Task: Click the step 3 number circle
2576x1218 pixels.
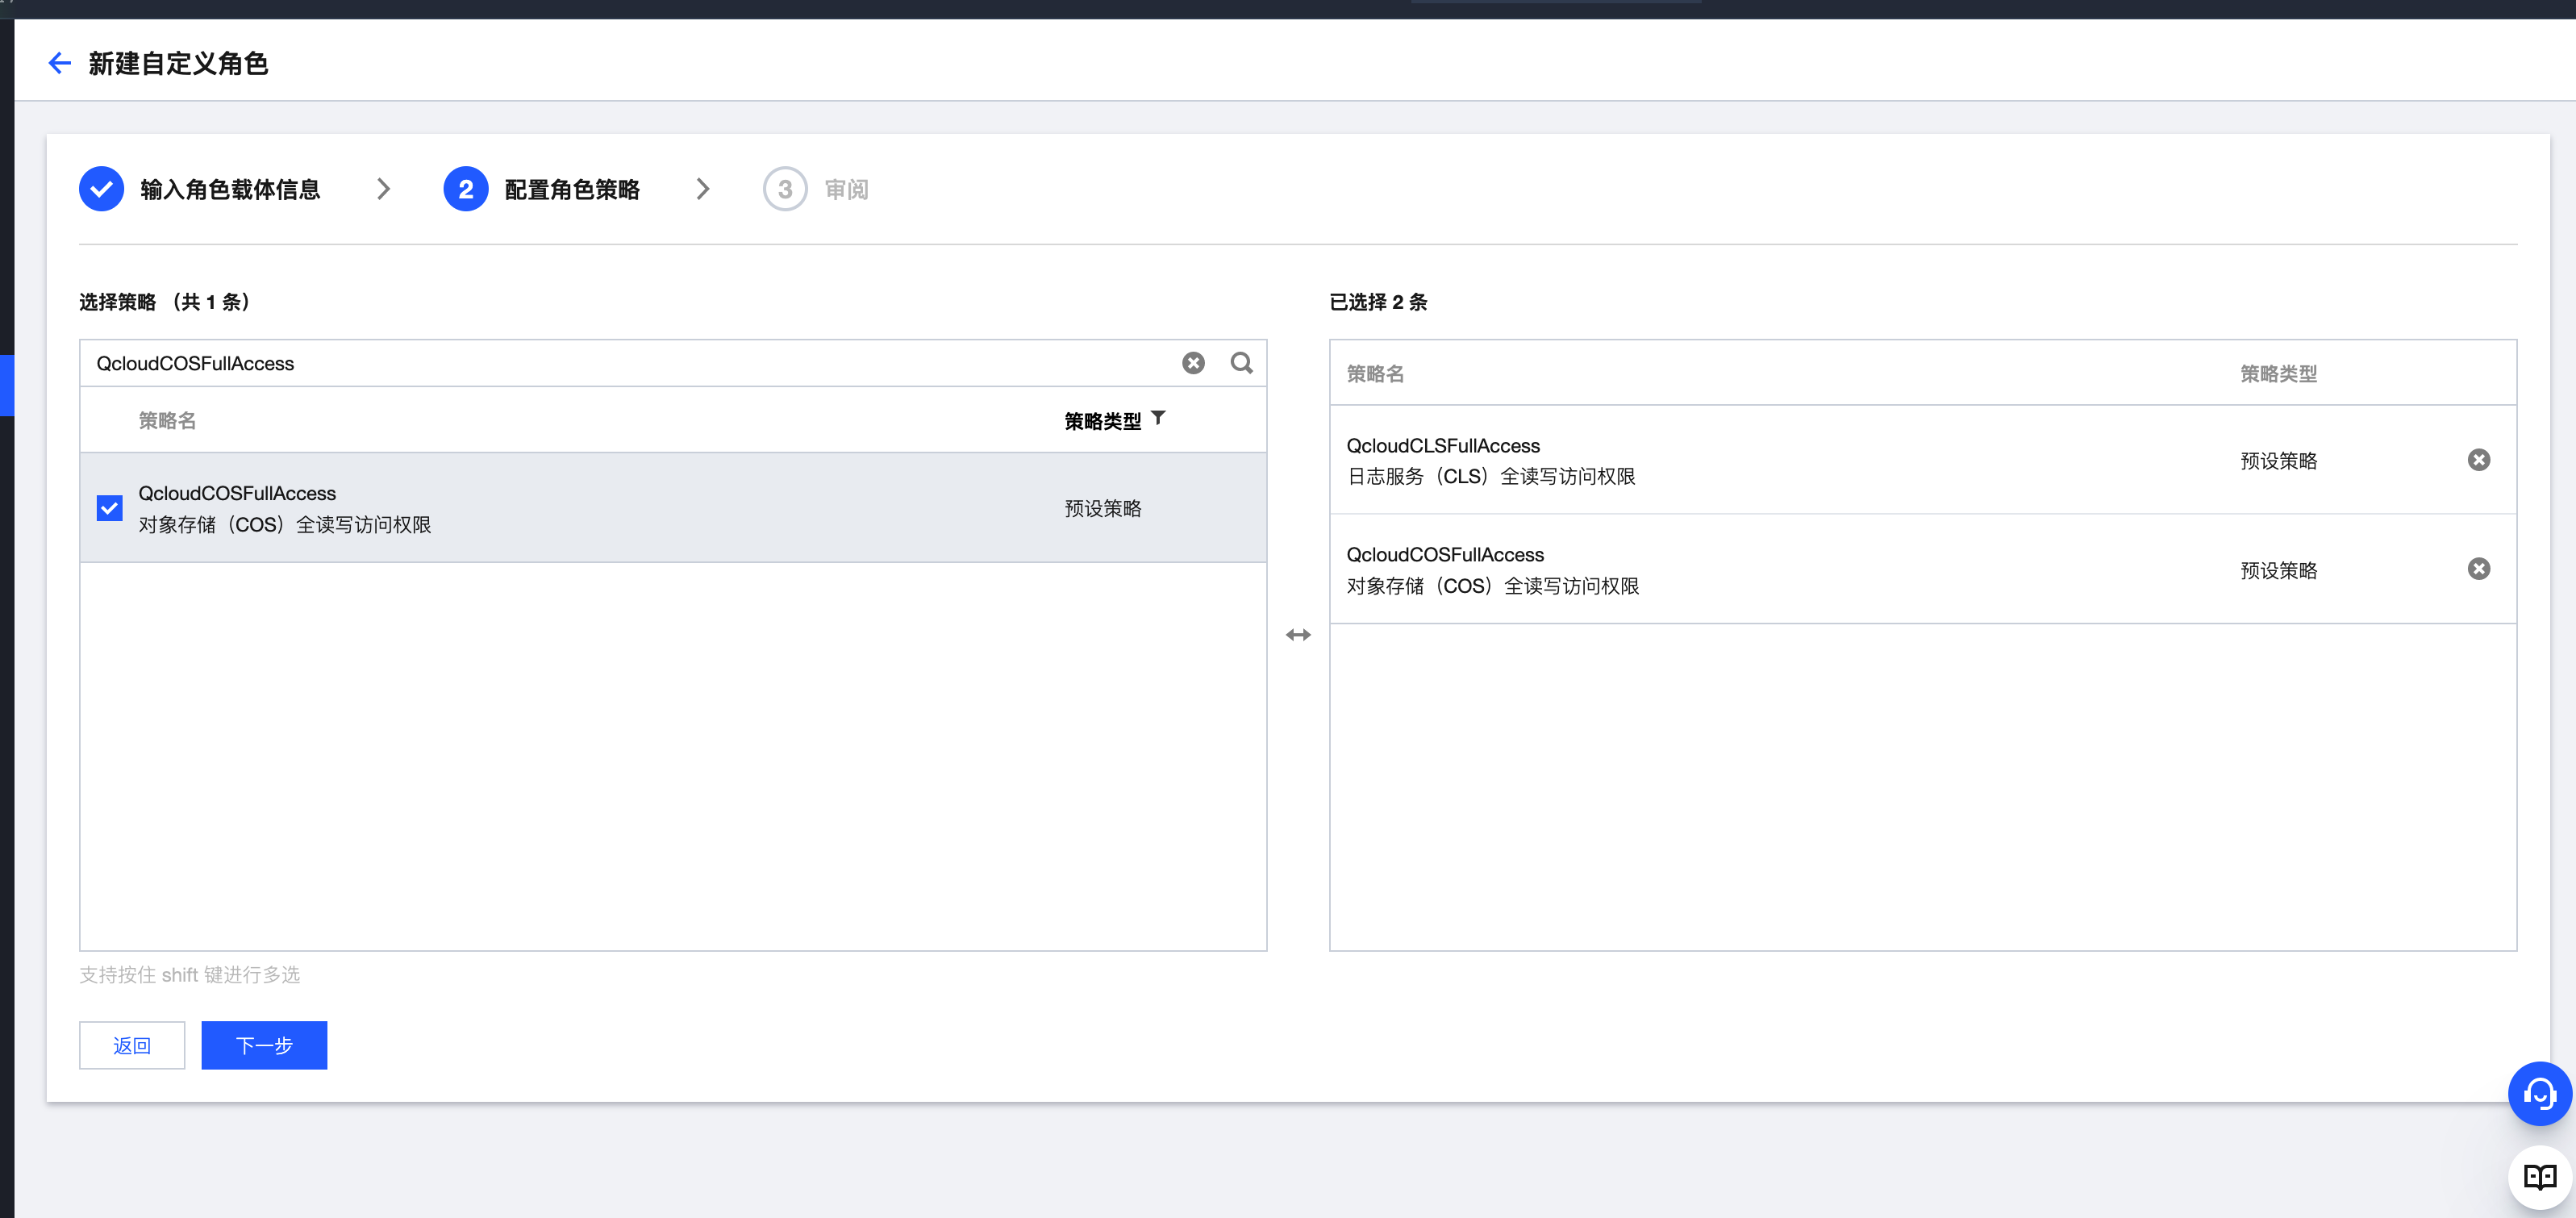Action: (785, 189)
